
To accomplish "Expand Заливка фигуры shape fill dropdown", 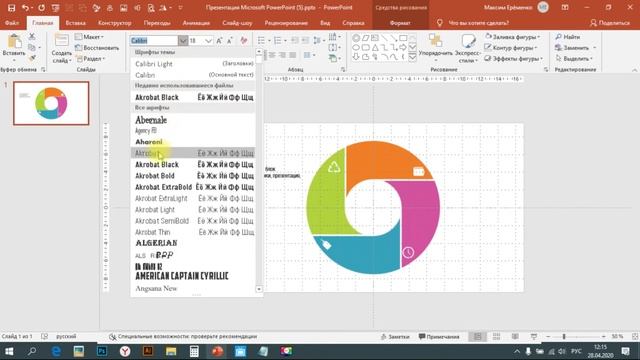I will [x=513, y=37].
